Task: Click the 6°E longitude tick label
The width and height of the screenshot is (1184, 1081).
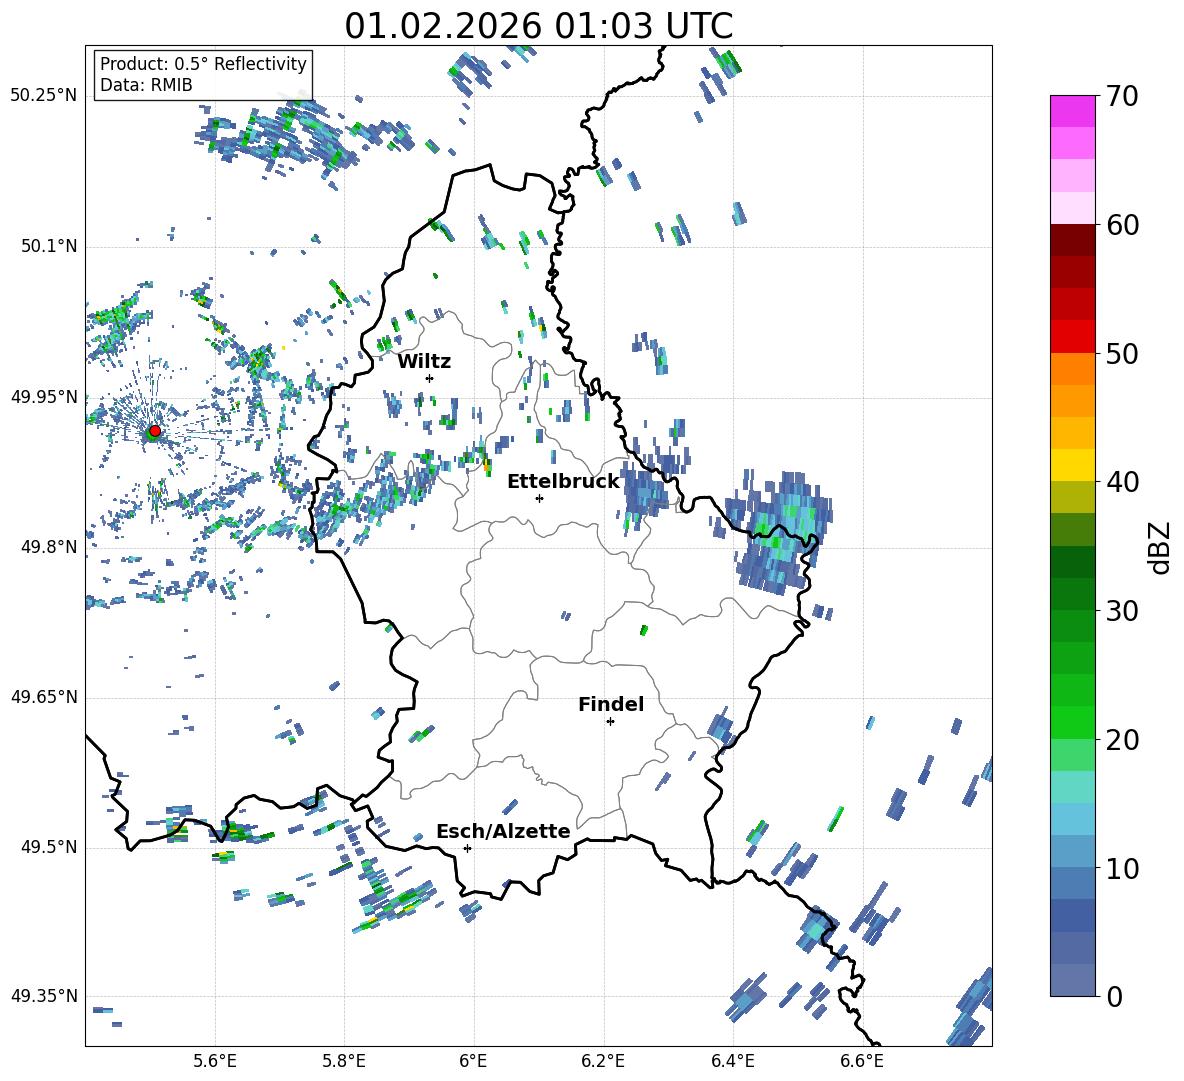Action: 474,1060
